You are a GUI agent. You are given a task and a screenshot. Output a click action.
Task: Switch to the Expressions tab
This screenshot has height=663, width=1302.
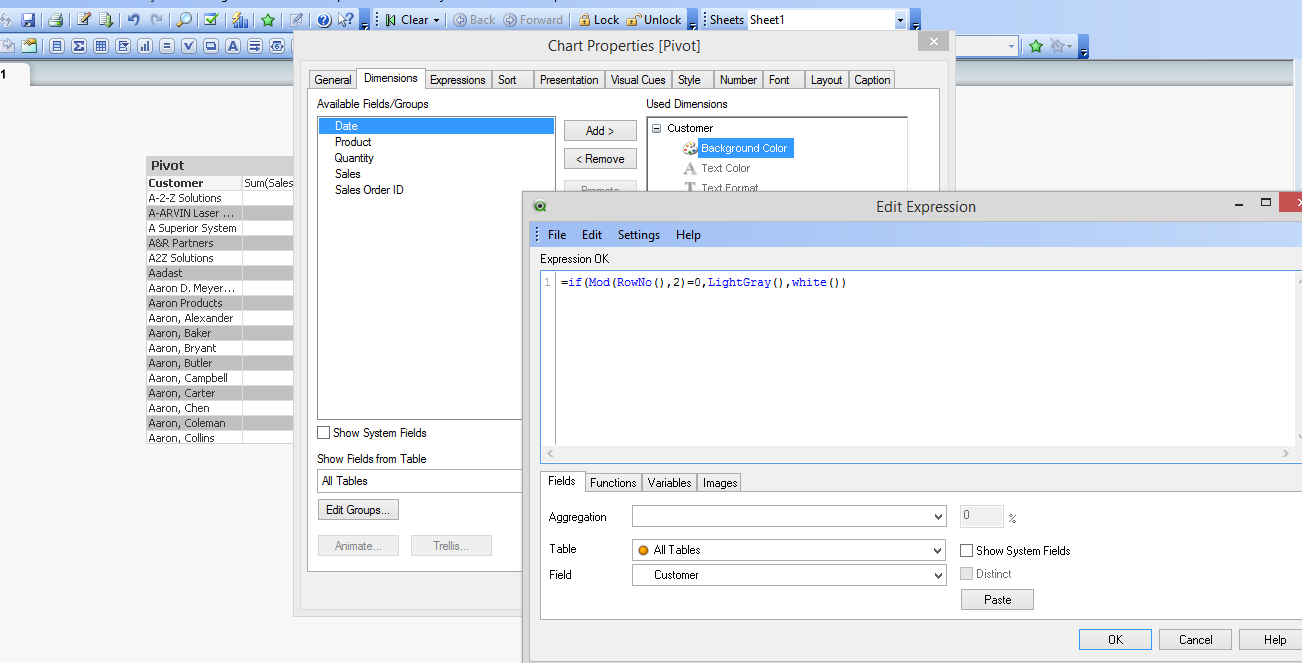point(457,79)
